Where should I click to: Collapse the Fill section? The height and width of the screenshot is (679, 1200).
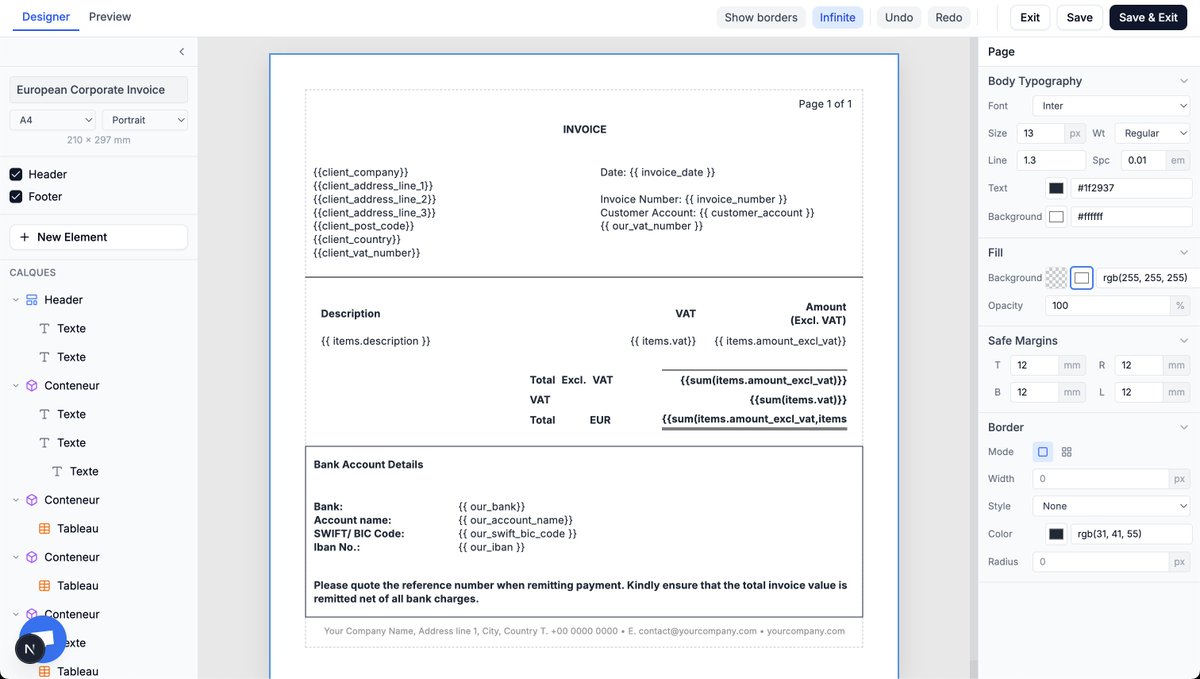pyautogui.click(x=1184, y=253)
